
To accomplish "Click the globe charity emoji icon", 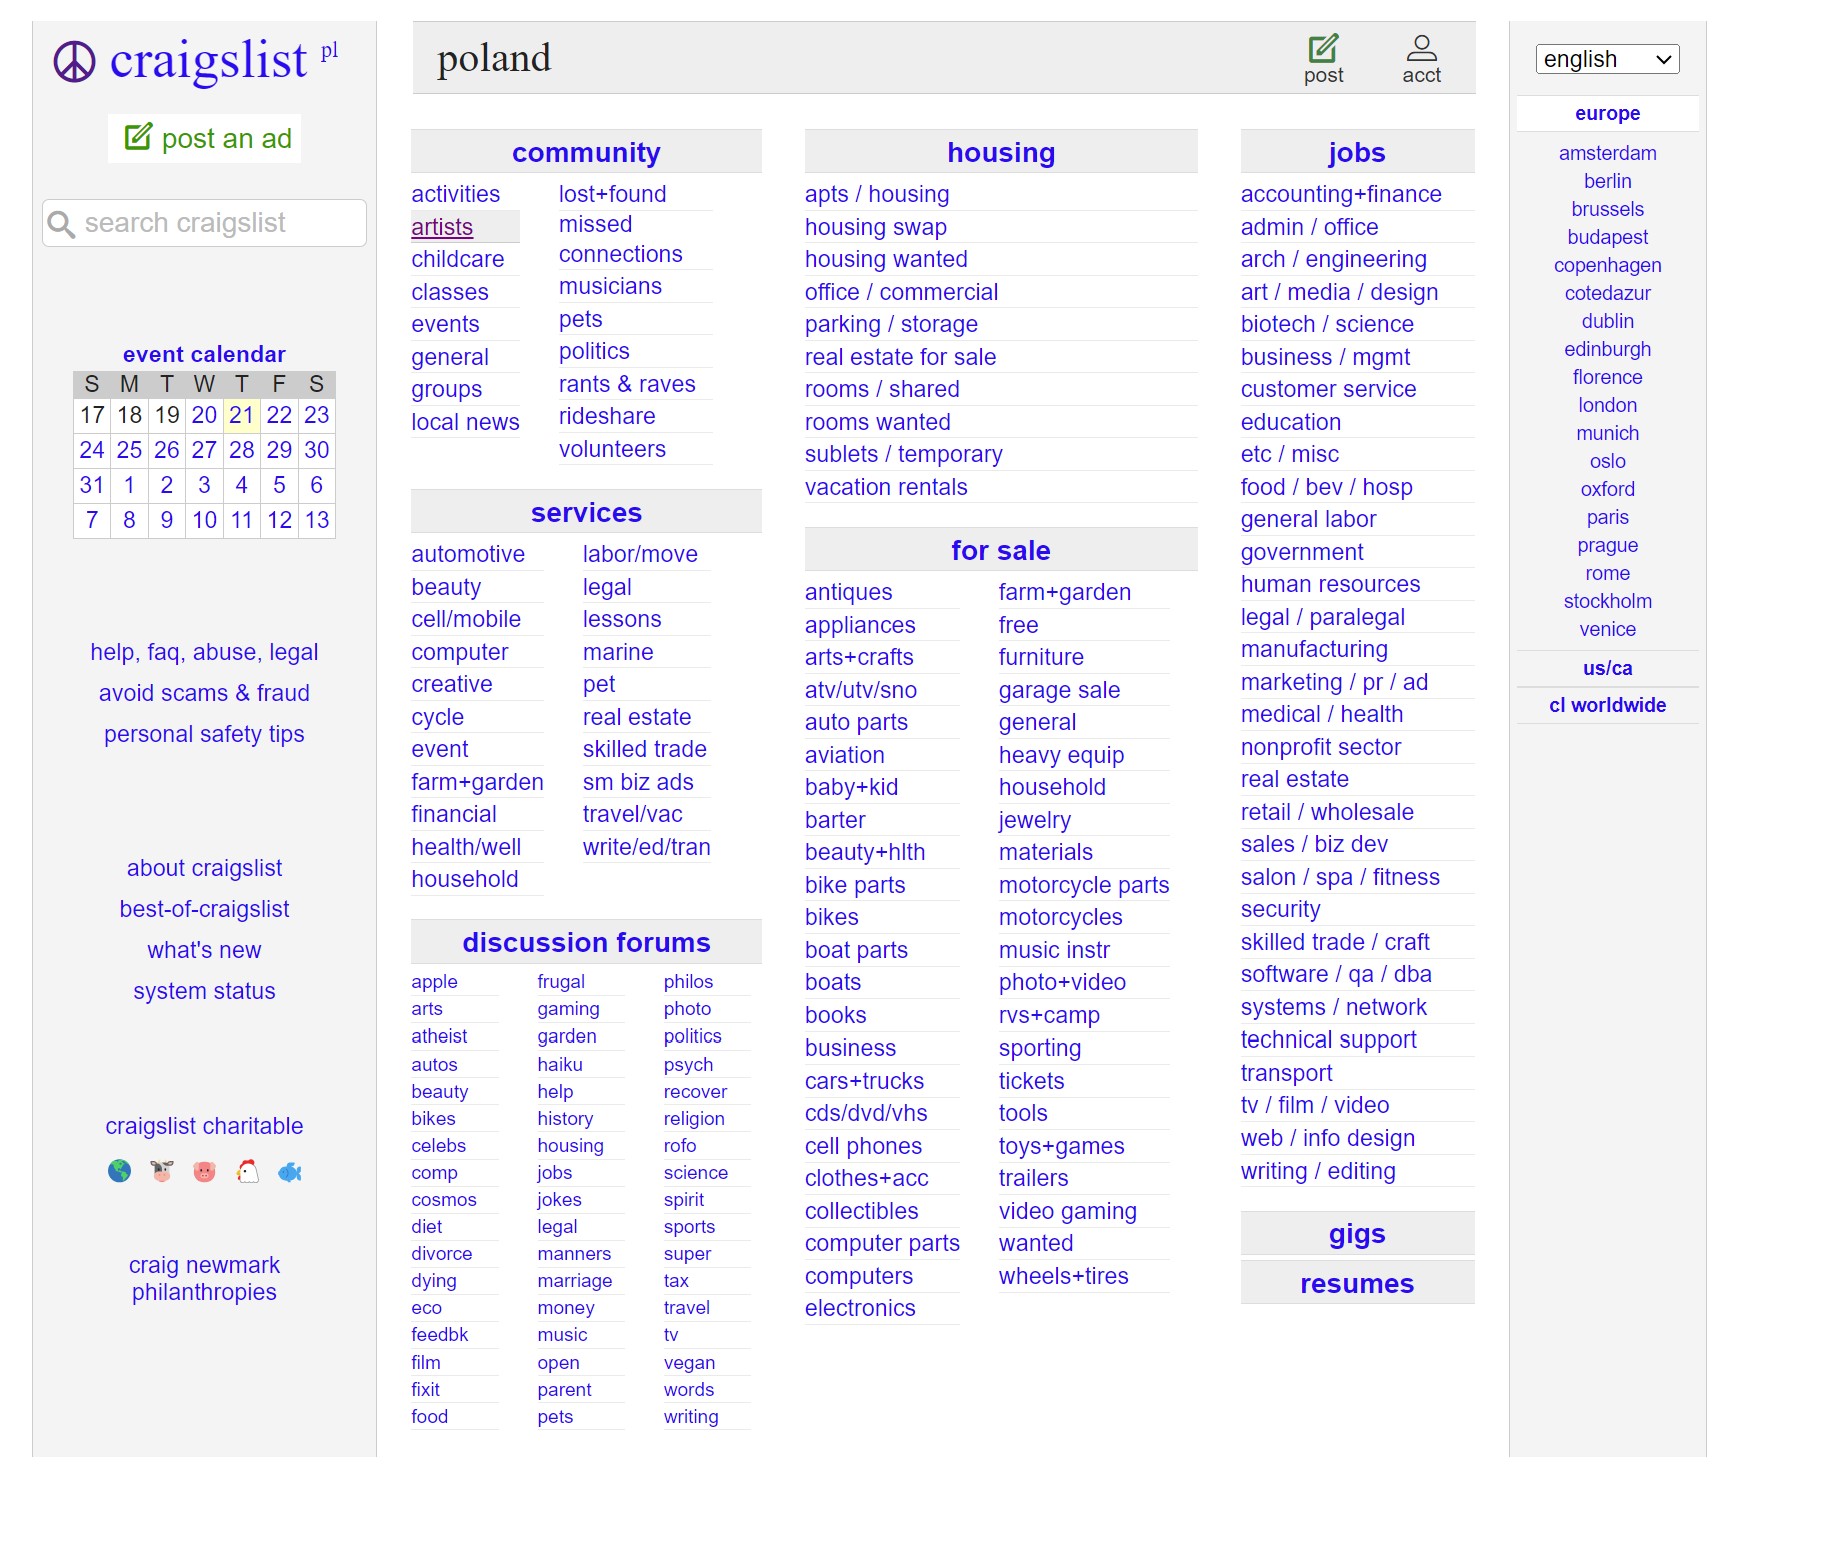I will (119, 1171).
